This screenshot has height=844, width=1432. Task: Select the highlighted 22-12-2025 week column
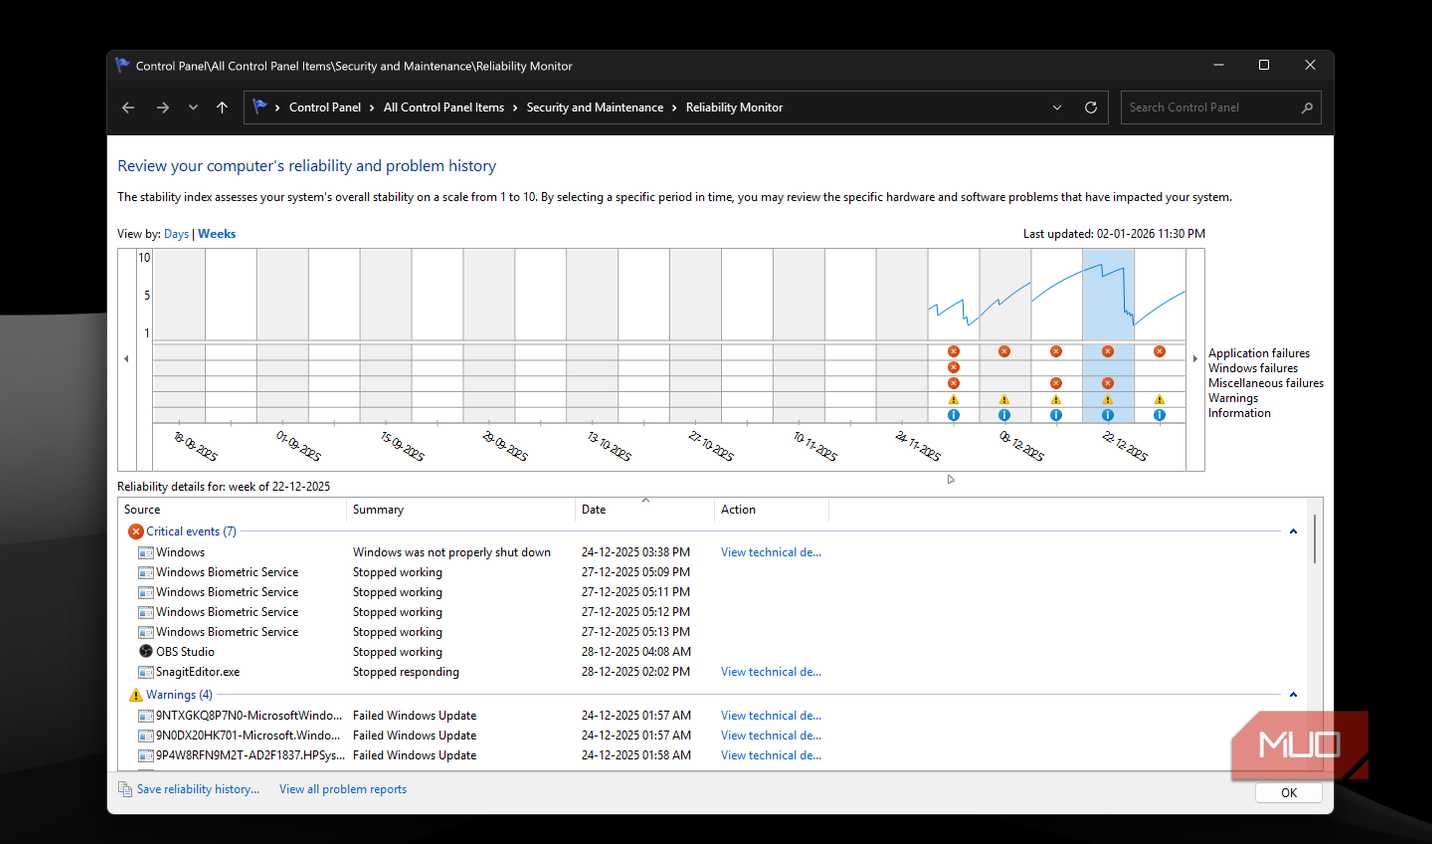click(x=1108, y=336)
